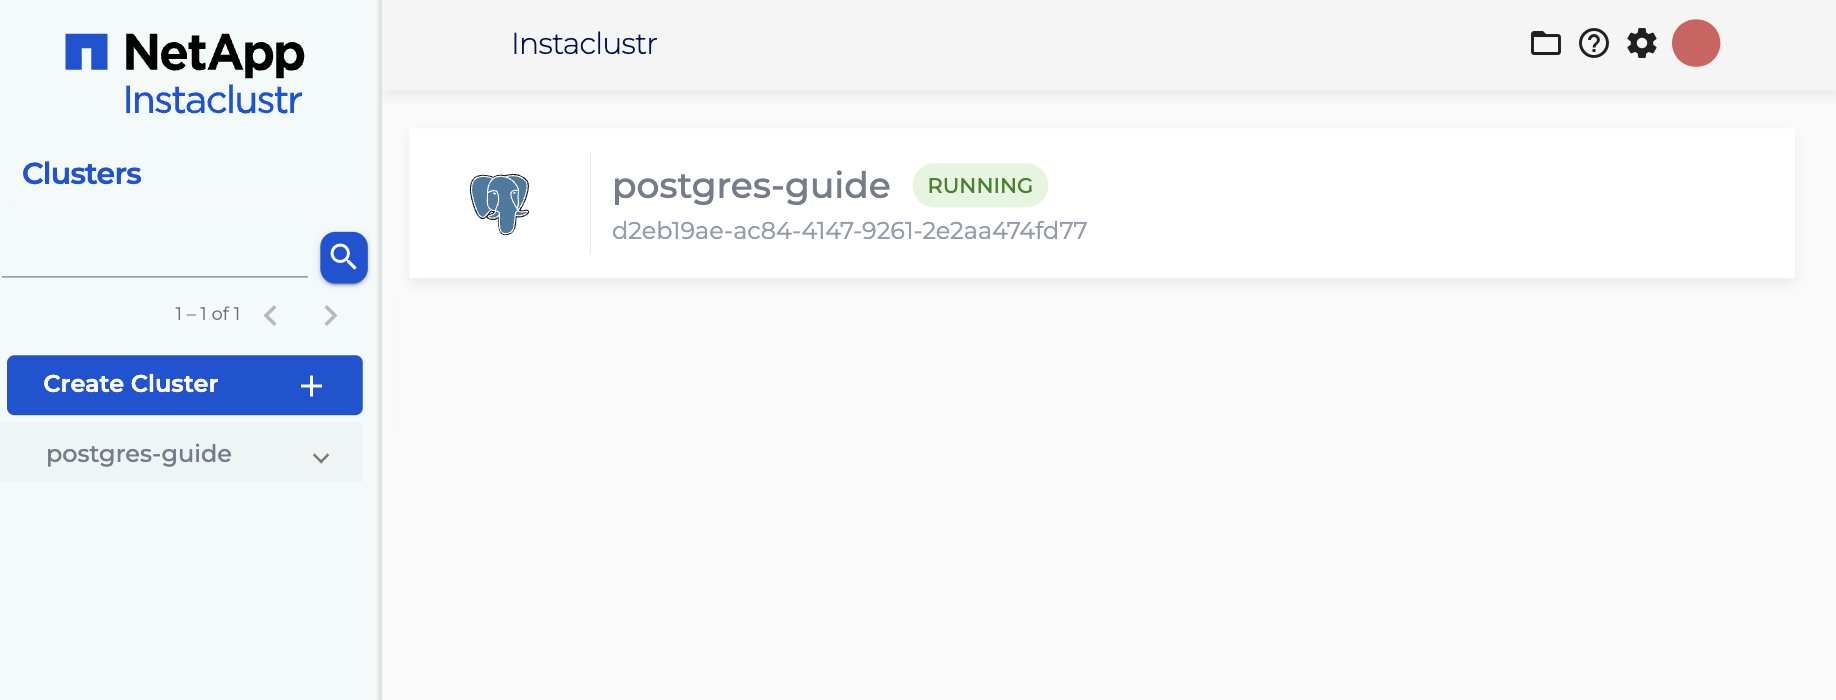1836x700 pixels.
Task: Open the settings gear icon
Action: (x=1641, y=43)
